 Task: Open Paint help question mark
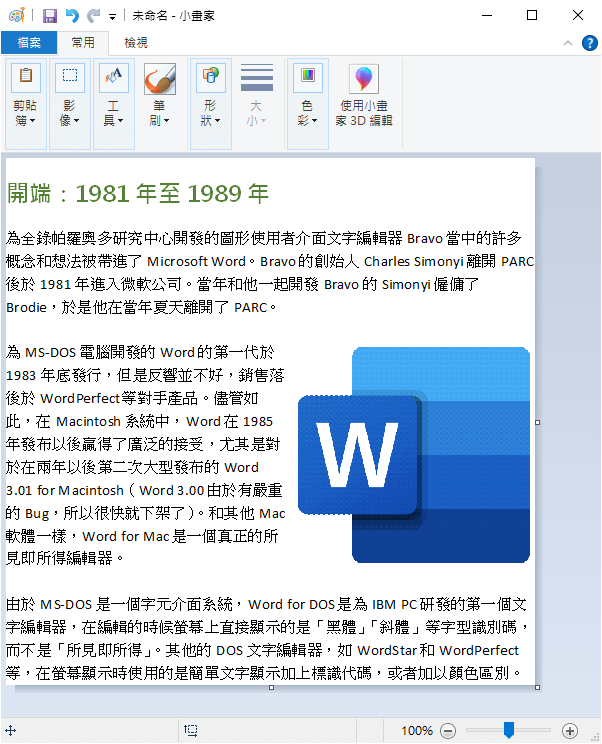point(590,43)
